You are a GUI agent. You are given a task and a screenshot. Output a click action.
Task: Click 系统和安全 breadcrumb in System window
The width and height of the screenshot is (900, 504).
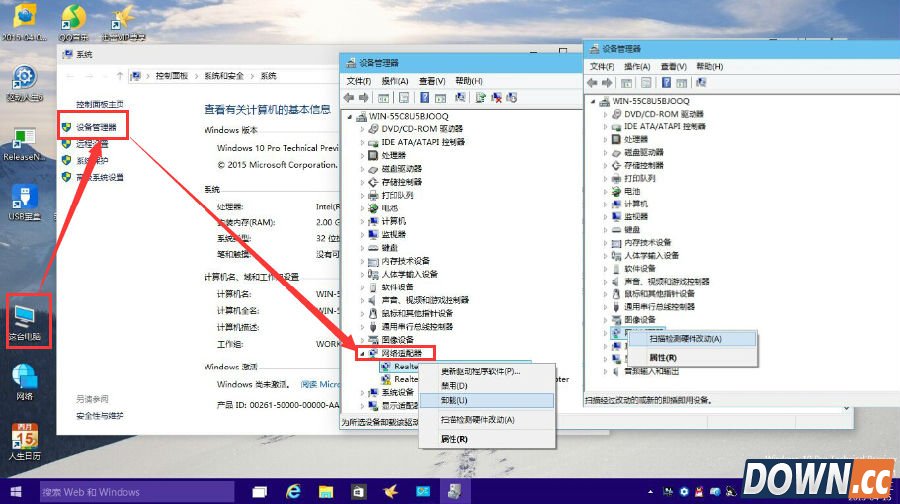pyautogui.click(x=224, y=76)
